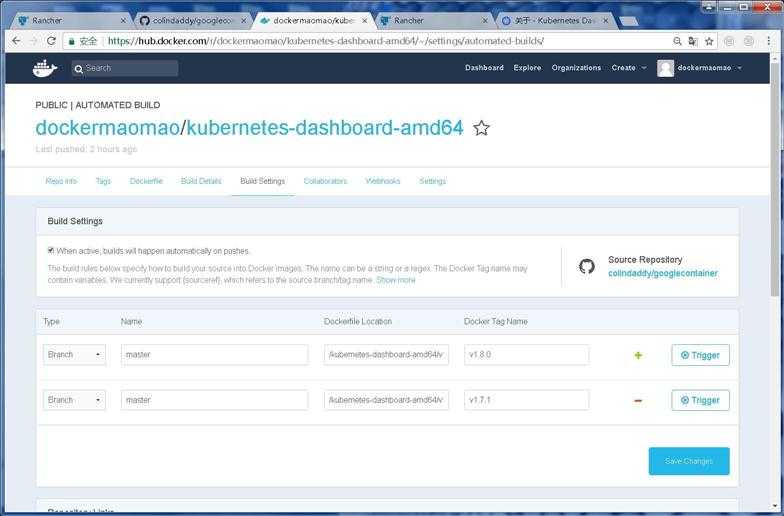Open the Type dropdown for the v1.8.0 rule
The height and width of the screenshot is (516, 784).
coord(74,354)
